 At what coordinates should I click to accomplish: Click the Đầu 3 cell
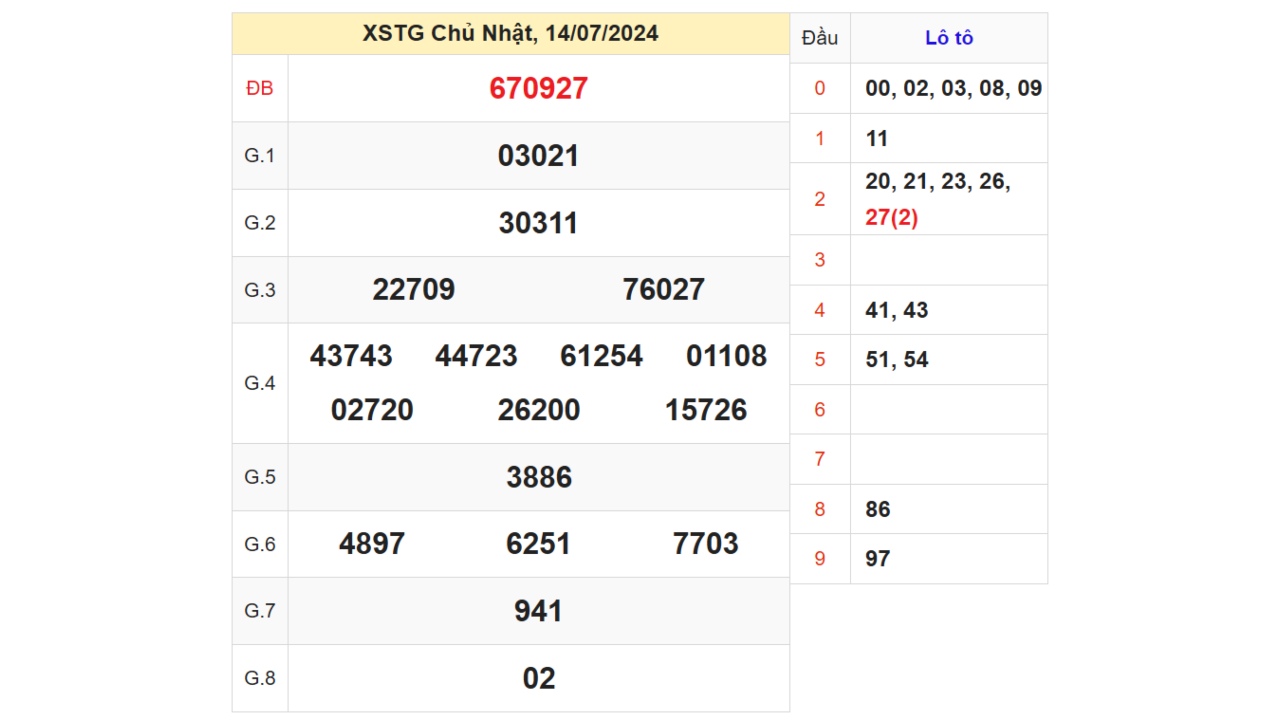pyautogui.click(x=820, y=260)
